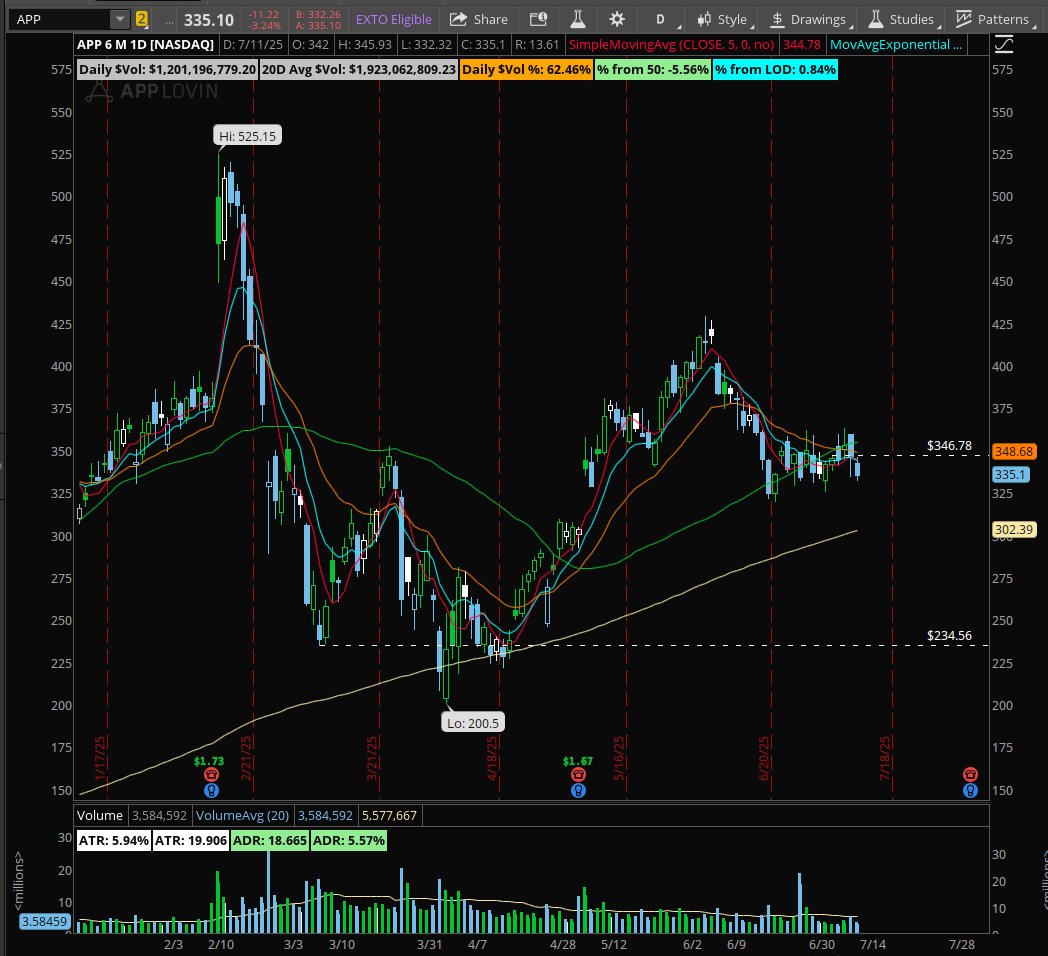Click the ADR: 5.57% green label
1048x956 pixels.
(x=349, y=840)
